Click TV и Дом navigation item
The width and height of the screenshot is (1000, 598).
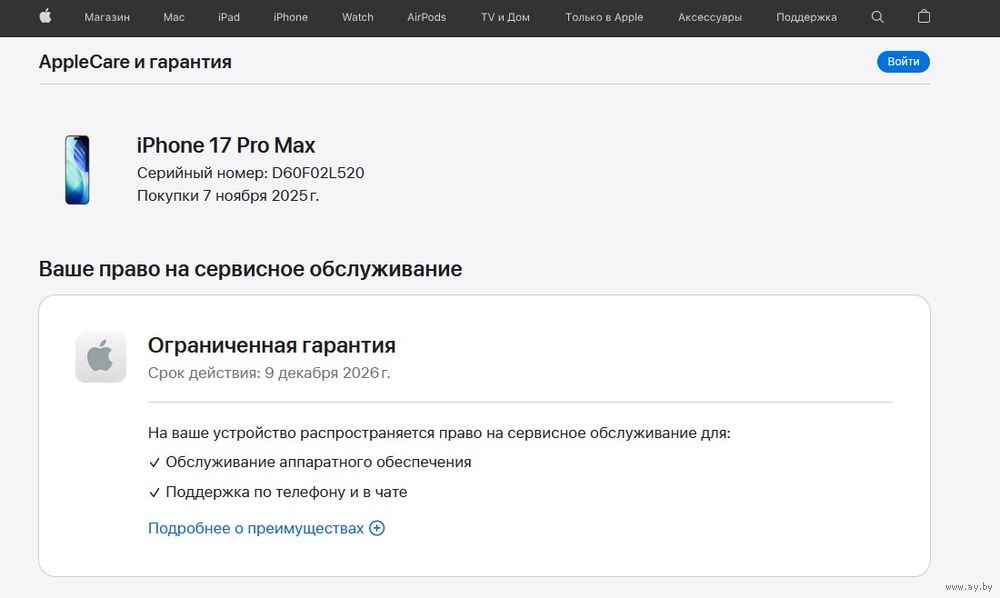(505, 17)
